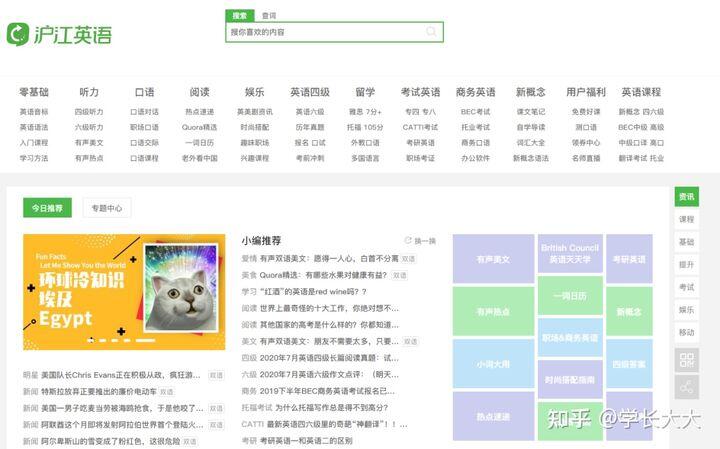Open article "红酒"的英语是red wine吗
720x449 pixels.
(x=313, y=292)
